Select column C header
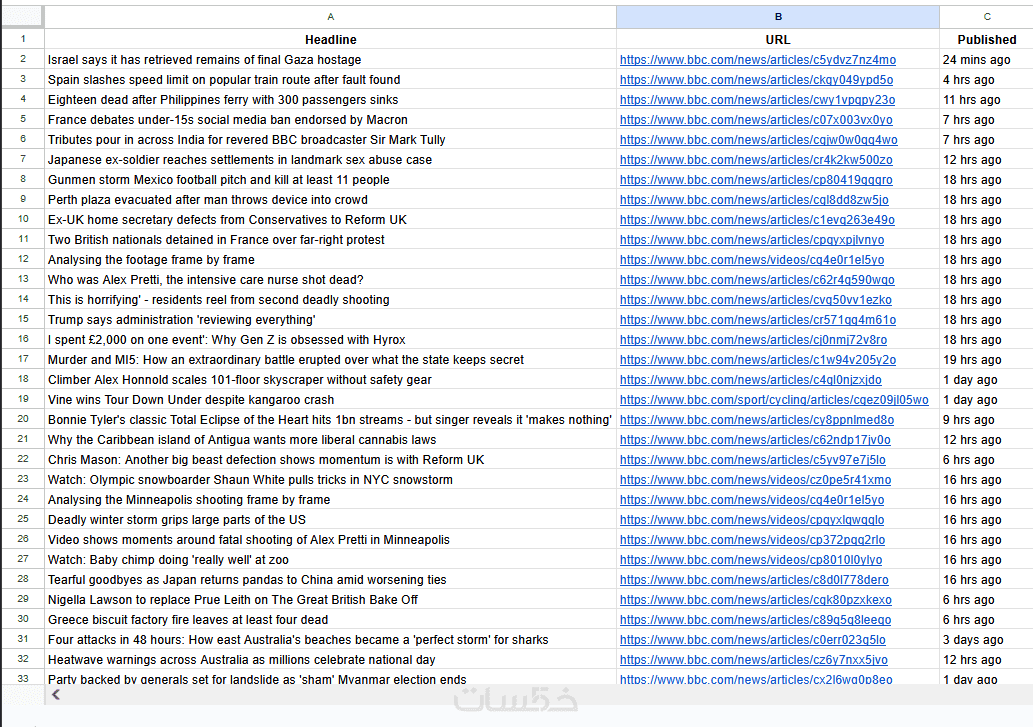1033x727 pixels. (x=986, y=16)
